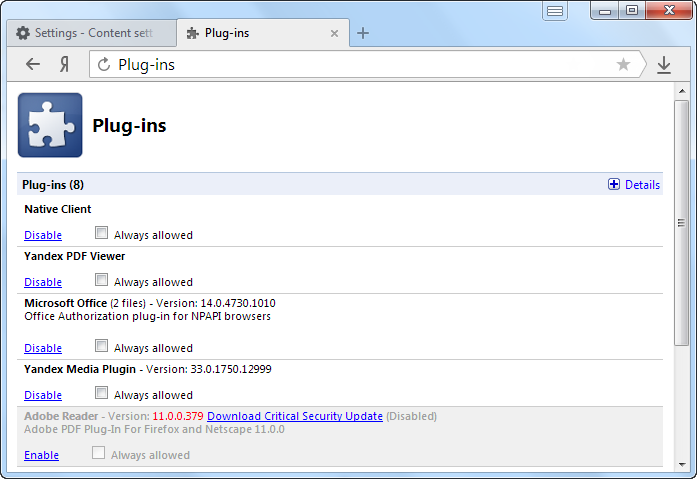Toggle Always allowed for Adobe Reader
The height and width of the screenshot is (480, 697).
(98, 452)
